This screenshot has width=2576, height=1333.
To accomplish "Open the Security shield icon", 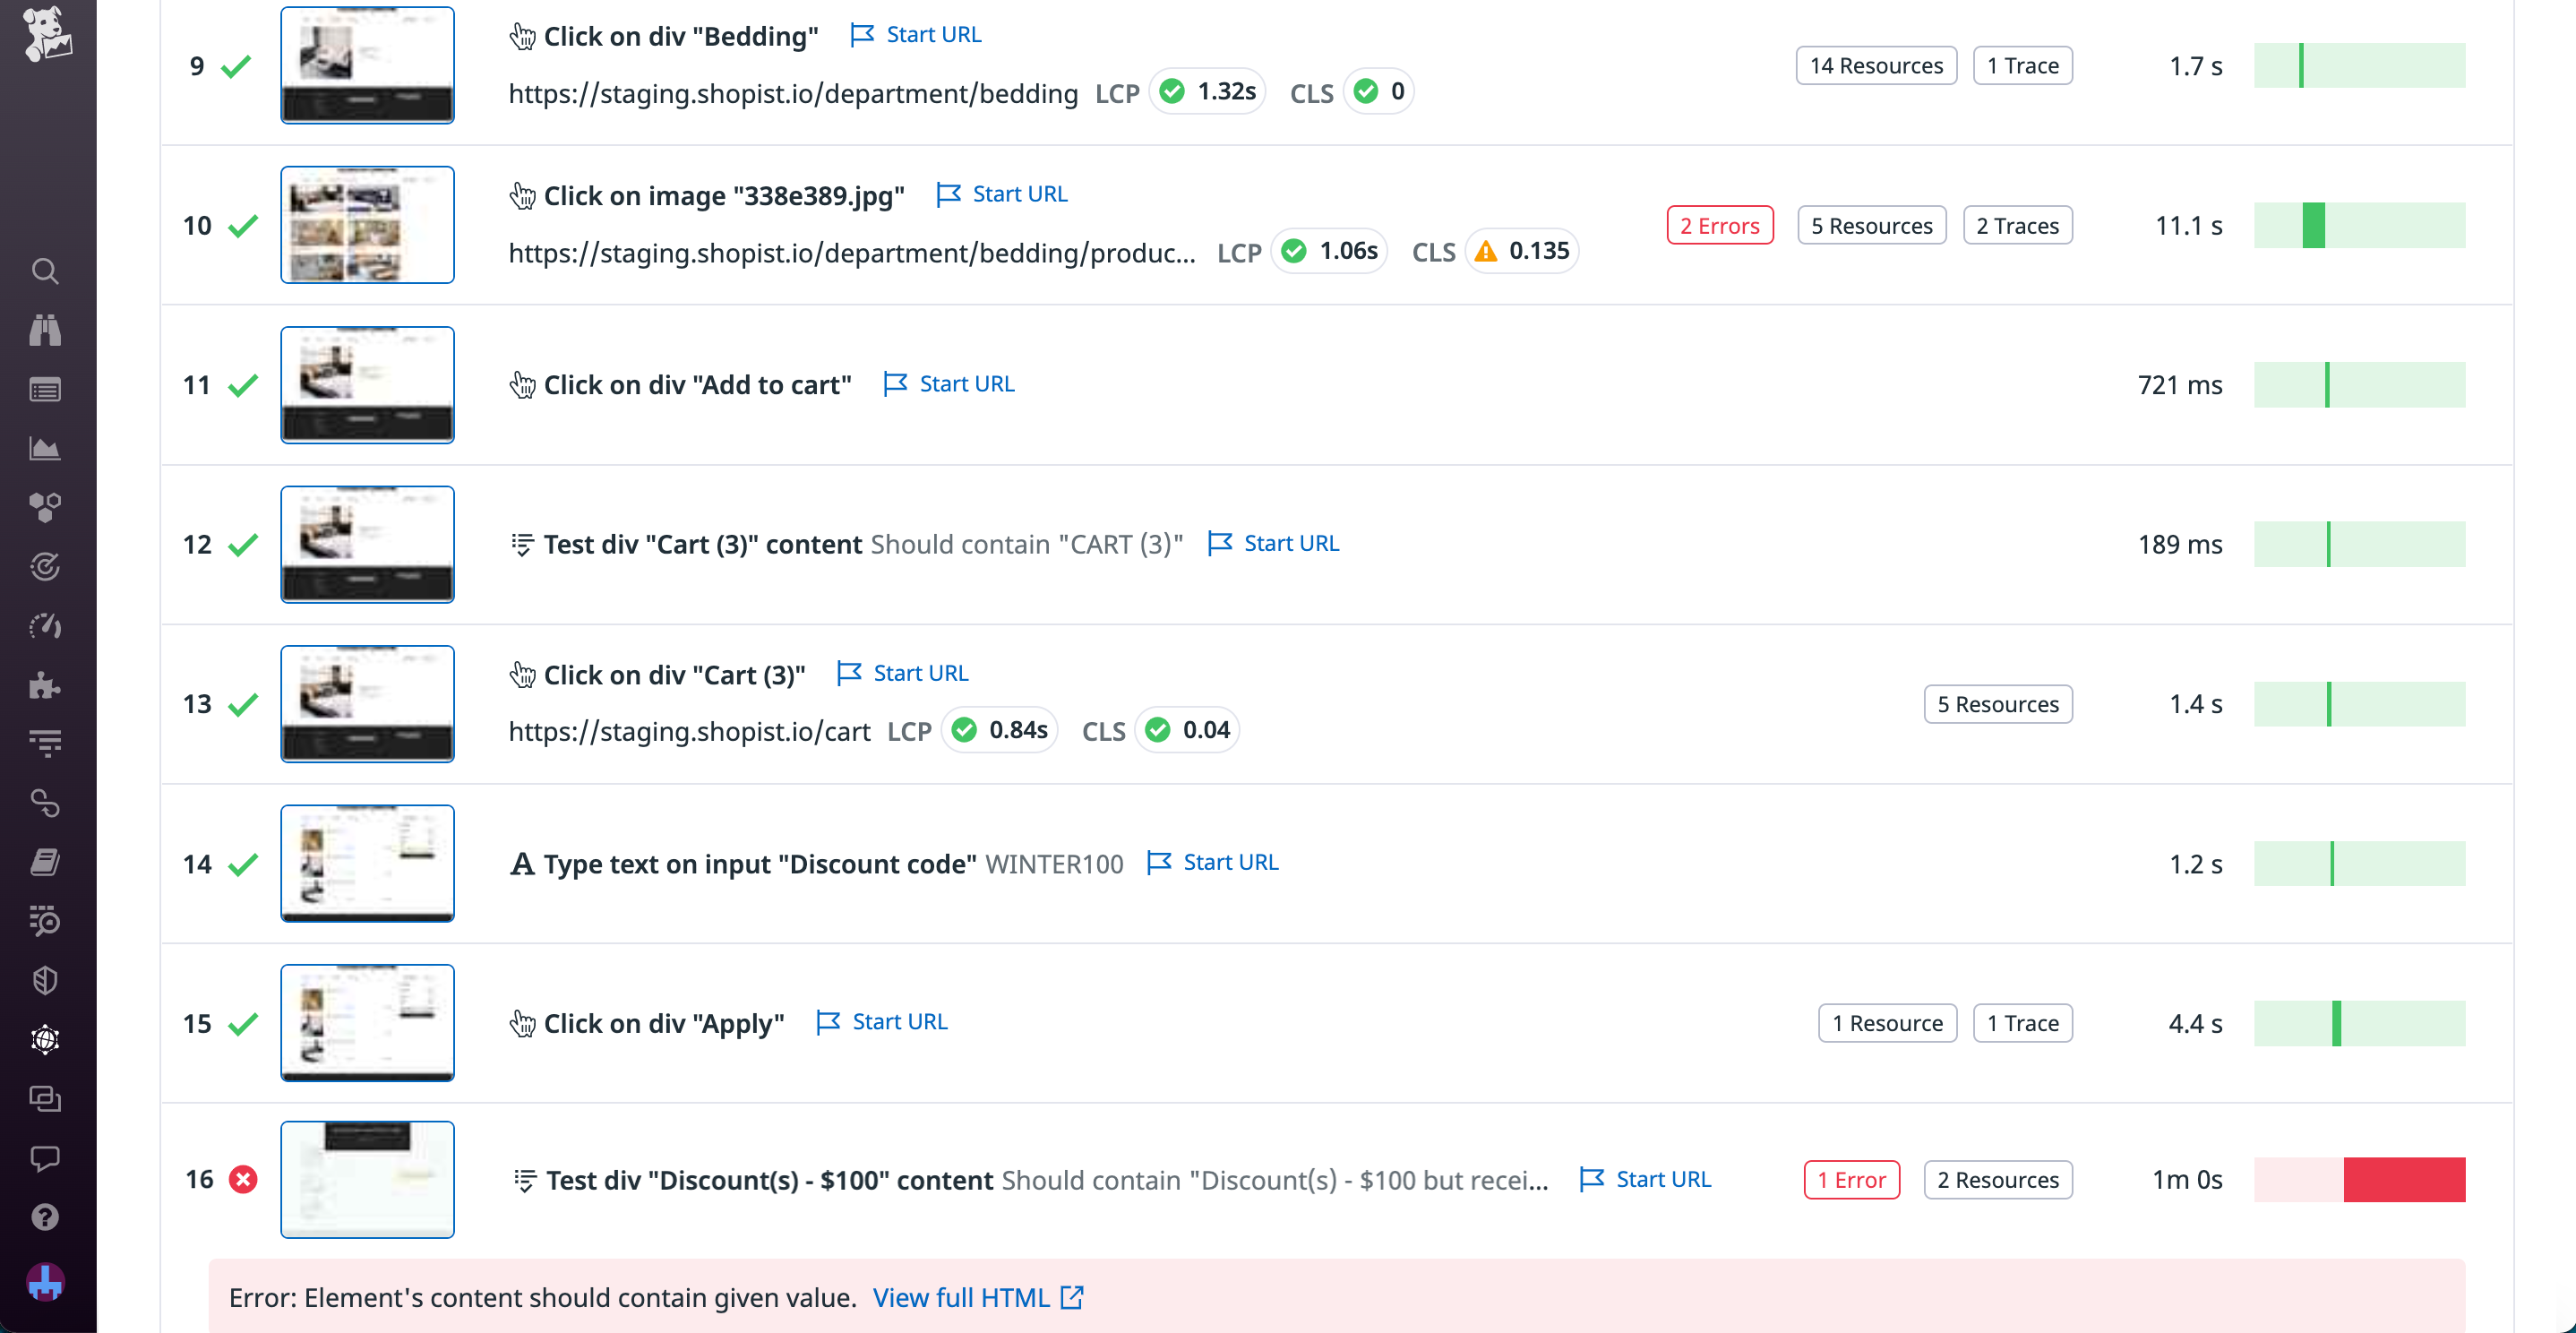I will pyautogui.click(x=45, y=980).
